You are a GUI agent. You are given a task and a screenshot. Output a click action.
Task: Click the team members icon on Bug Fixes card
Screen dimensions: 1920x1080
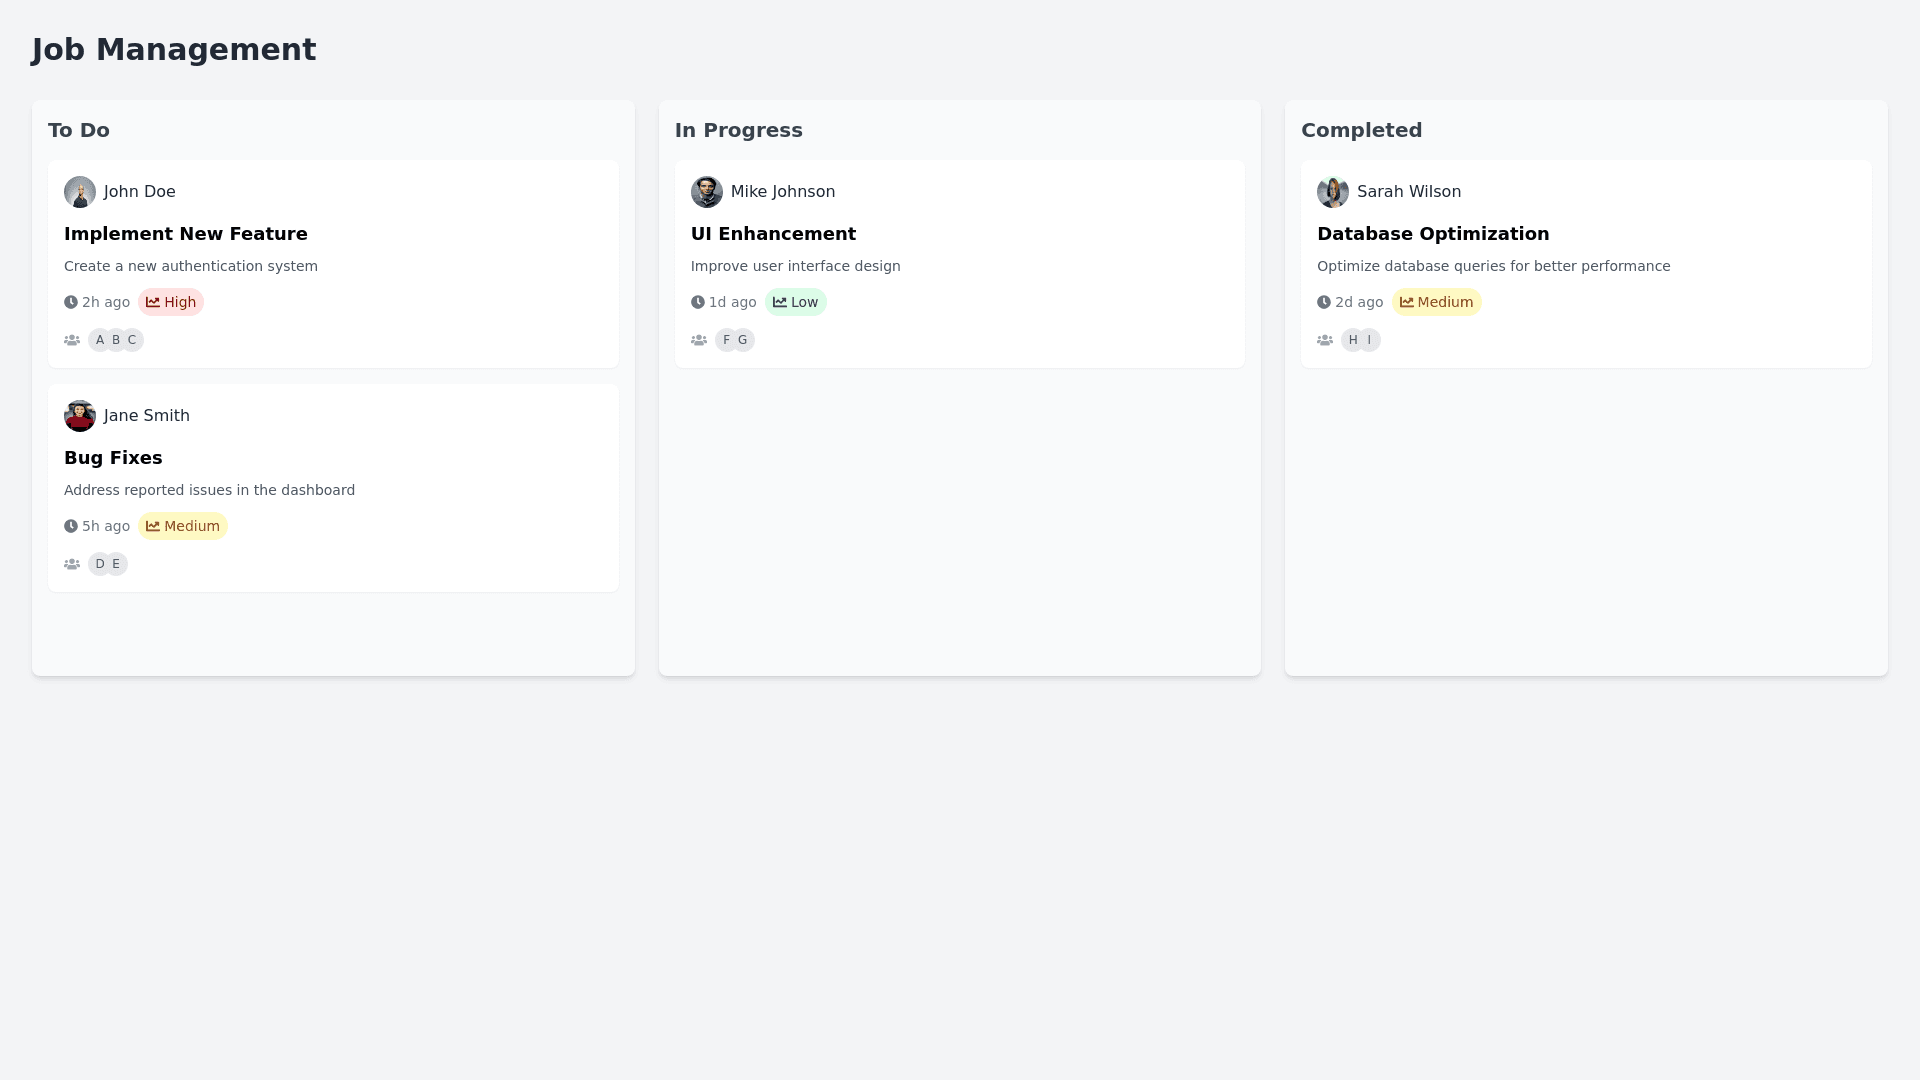[72, 564]
